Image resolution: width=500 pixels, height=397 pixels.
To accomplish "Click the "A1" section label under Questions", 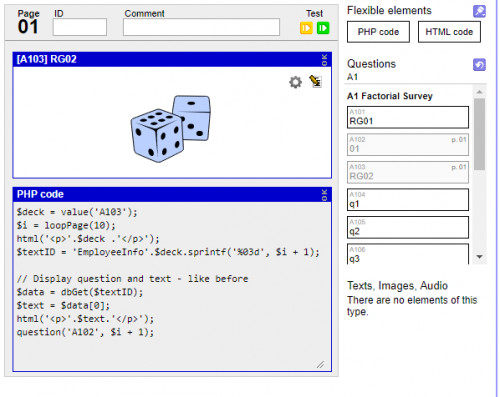I will pos(352,77).
